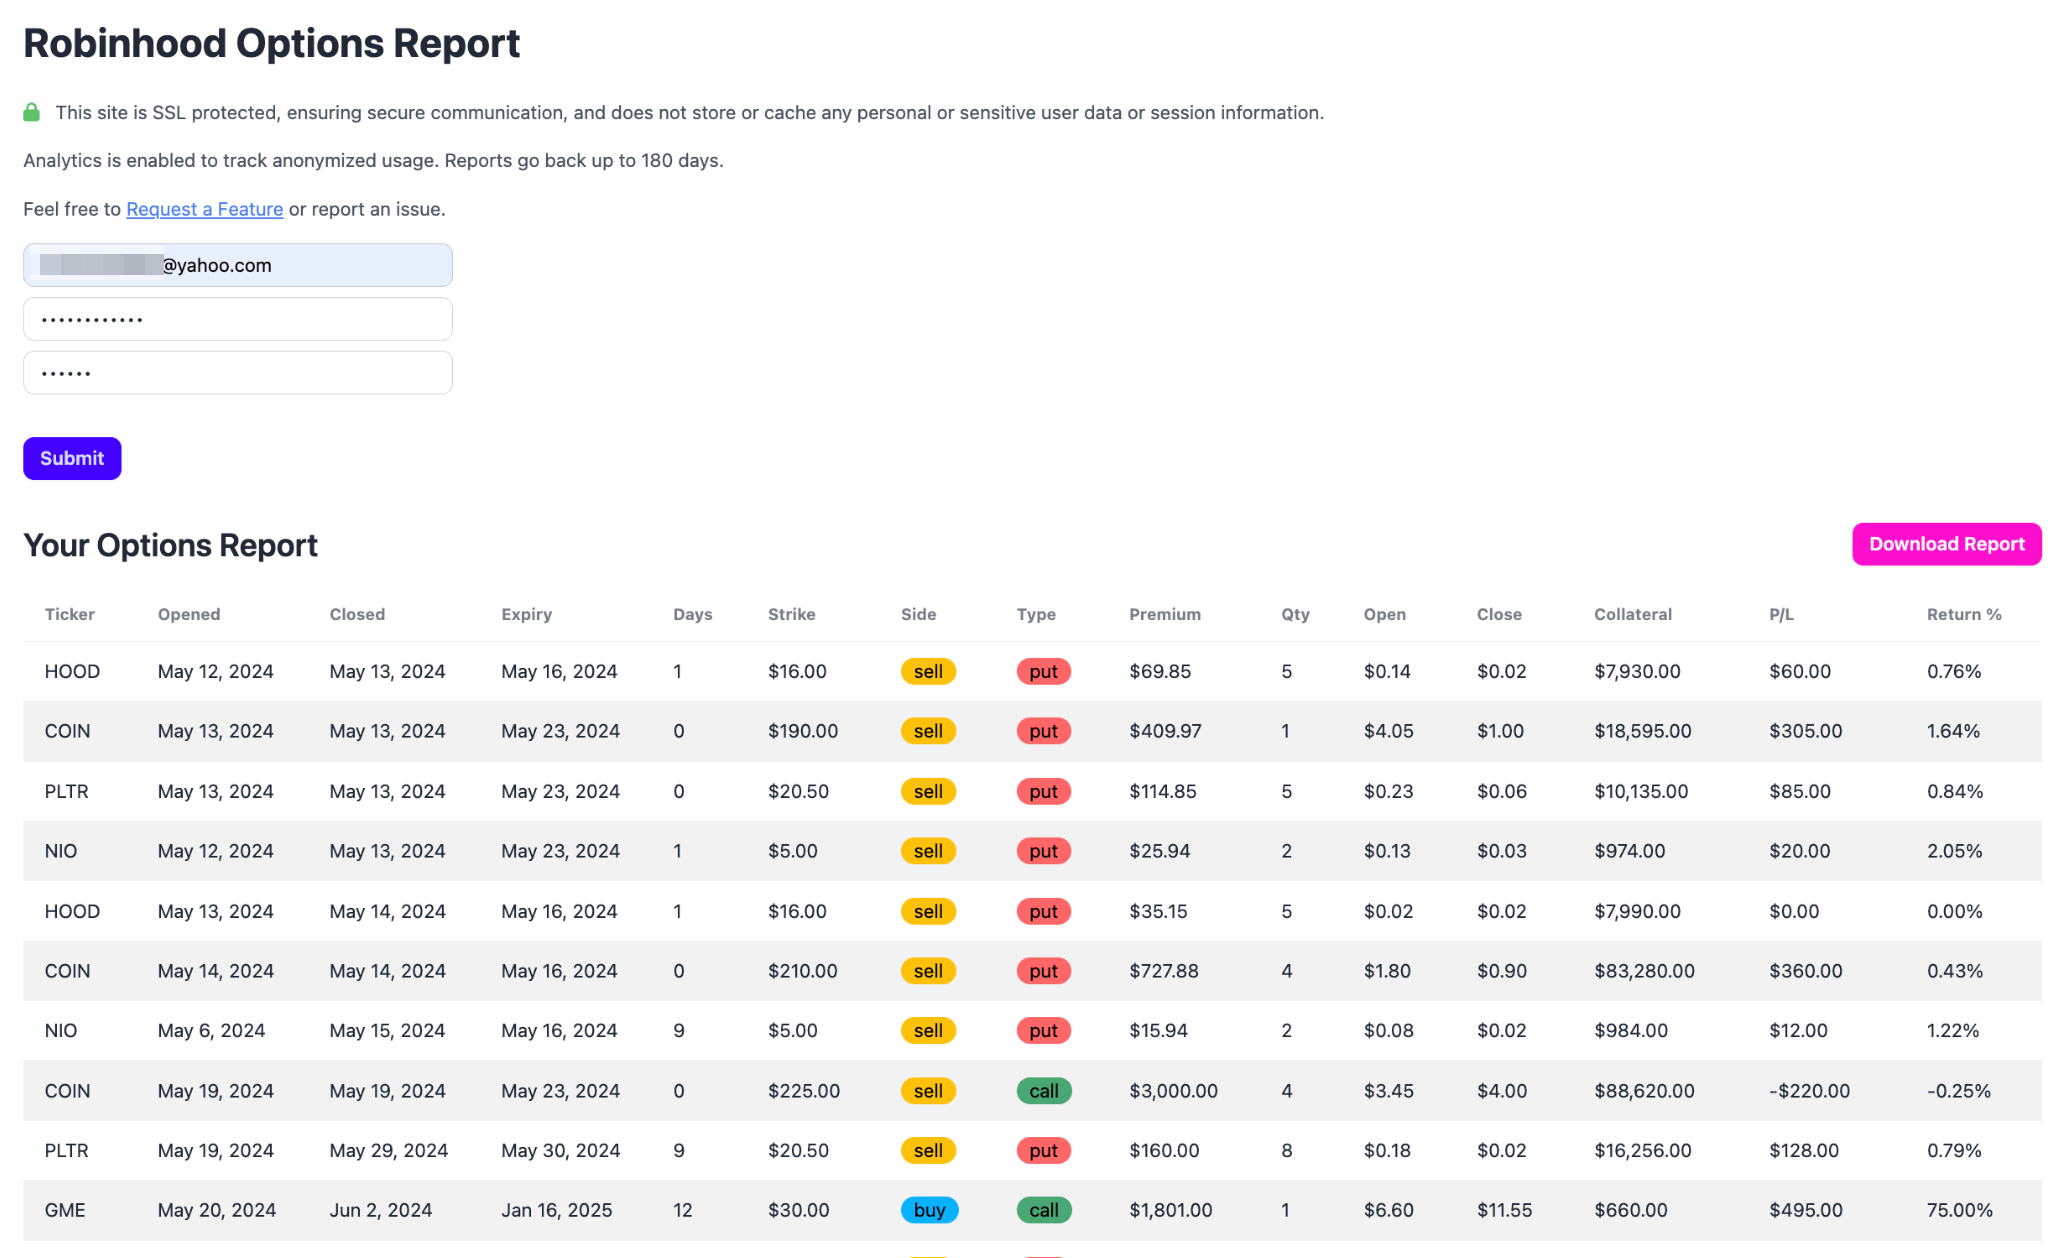This screenshot has width=2066, height=1258.
Task: Focus the six-dot code field
Action: click(238, 373)
